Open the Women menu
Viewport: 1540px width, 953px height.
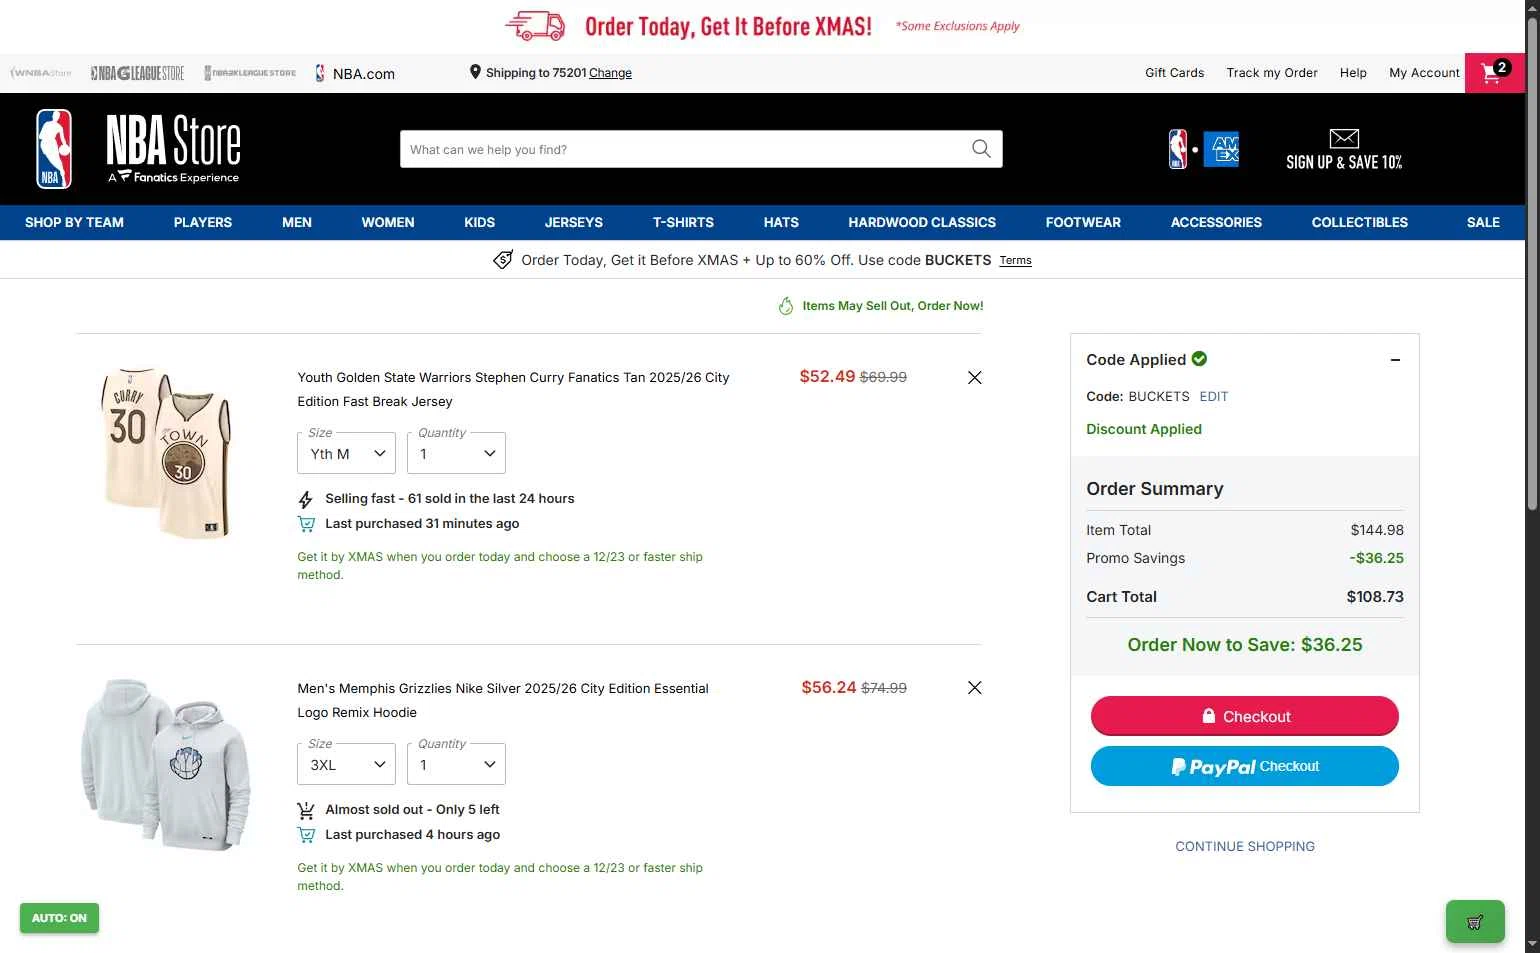tap(388, 222)
